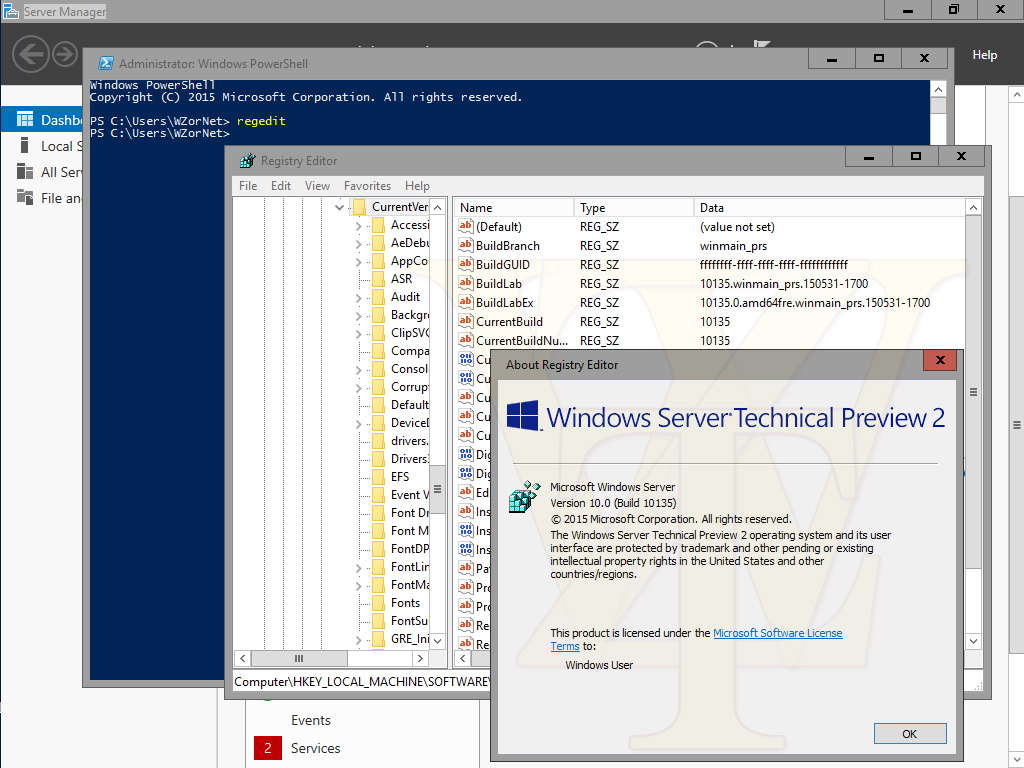Expand the EFS registry key
This screenshot has width=1024, height=768.
pyautogui.click(x=357, y=476)
